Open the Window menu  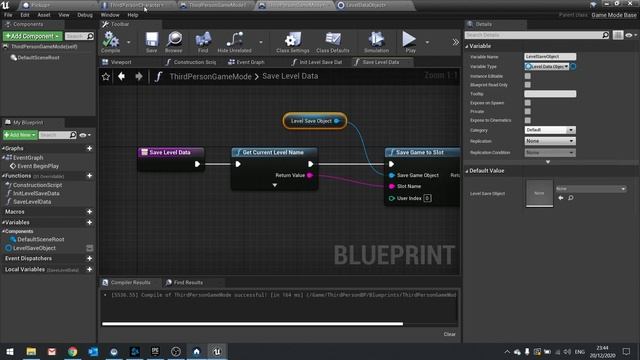click(110, 15)
